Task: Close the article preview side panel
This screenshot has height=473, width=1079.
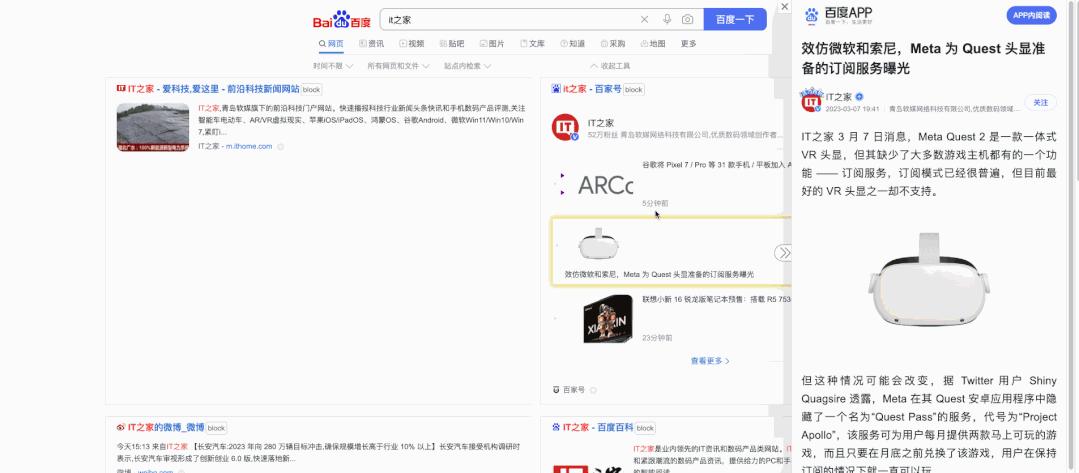Action: (784, 6)
